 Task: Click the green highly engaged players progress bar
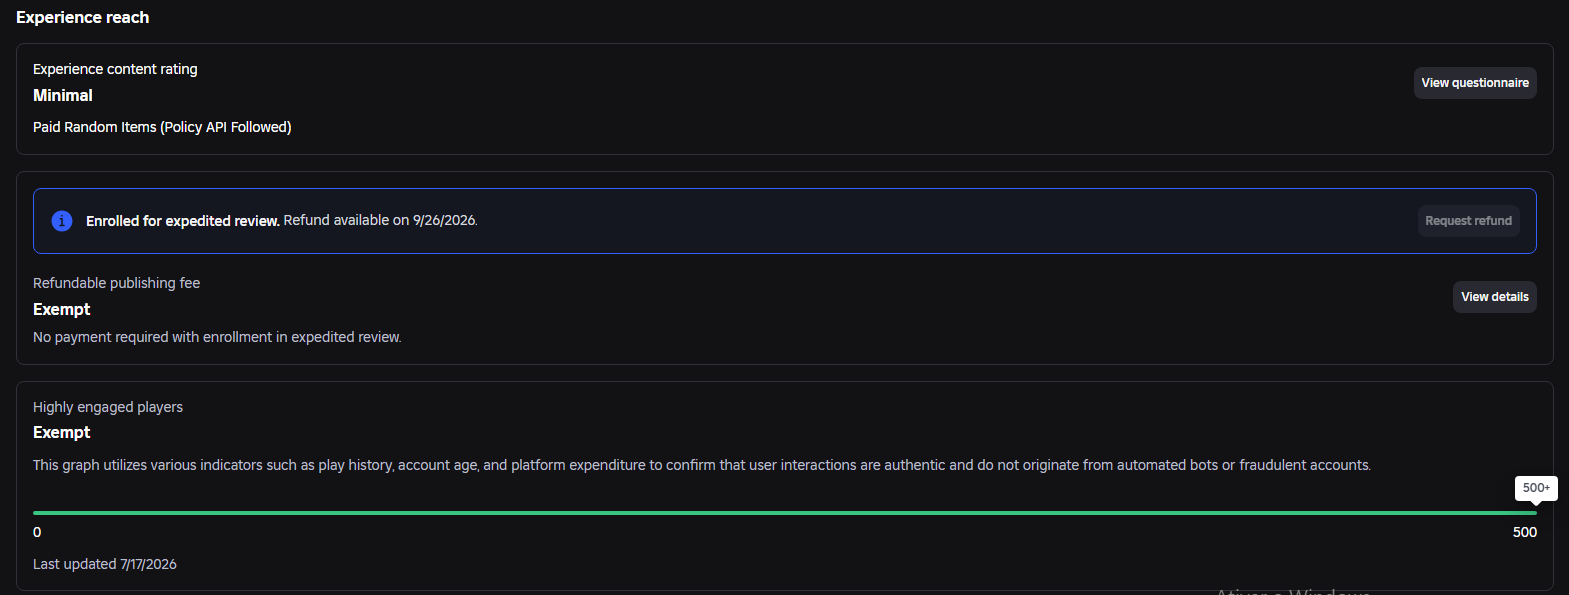(x=785, y=513)
